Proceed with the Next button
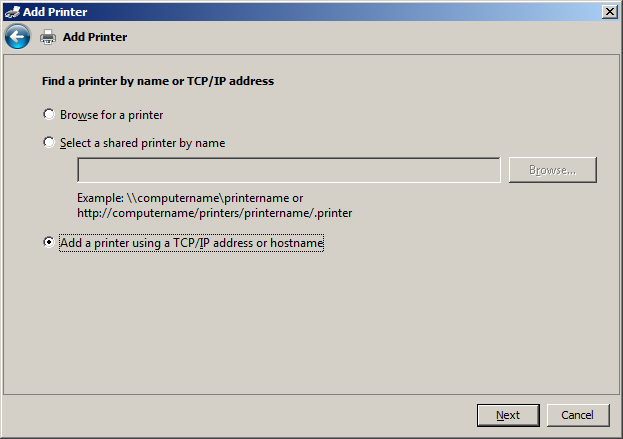 (508, 415)
